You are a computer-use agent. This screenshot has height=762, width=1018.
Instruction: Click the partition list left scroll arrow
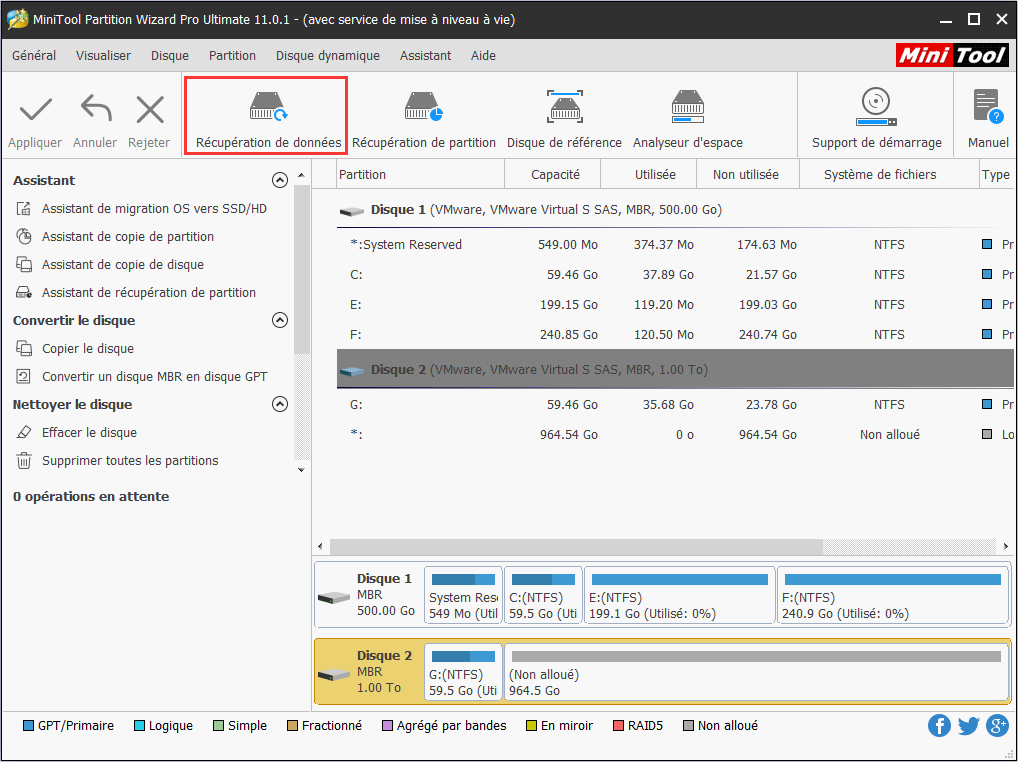coord(320,547)
